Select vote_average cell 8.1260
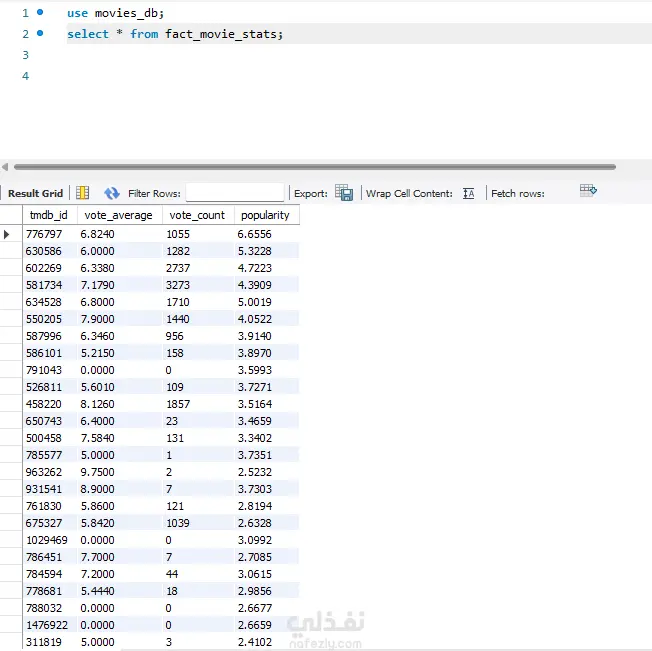The width and height of the screenshot is (652, 651). [x=120, y=404]
